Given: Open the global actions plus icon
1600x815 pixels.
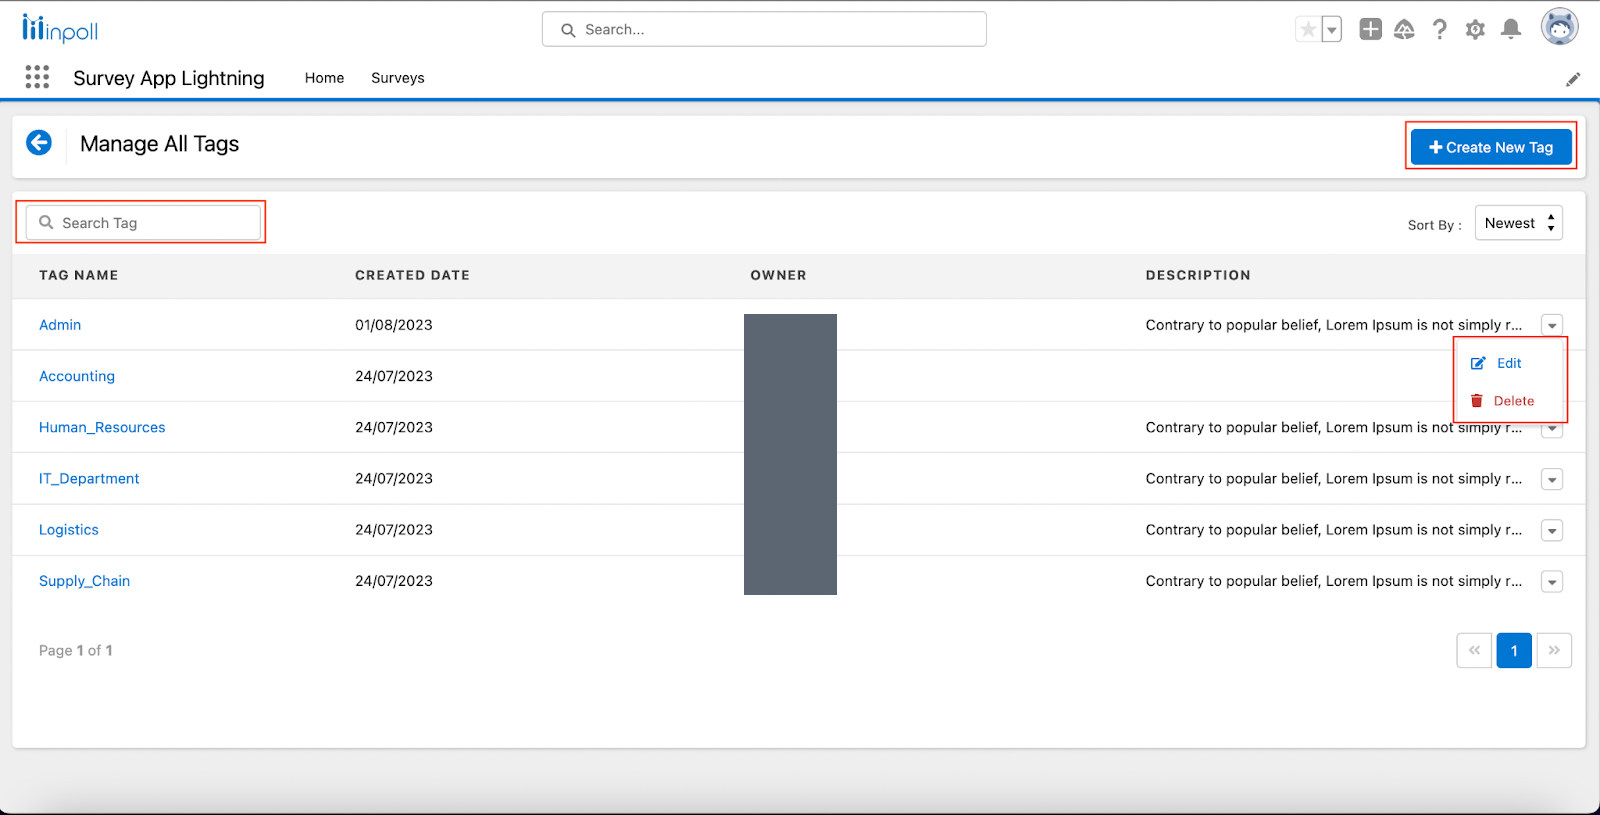Looking at the screenshot, I should pos(1371,29).
